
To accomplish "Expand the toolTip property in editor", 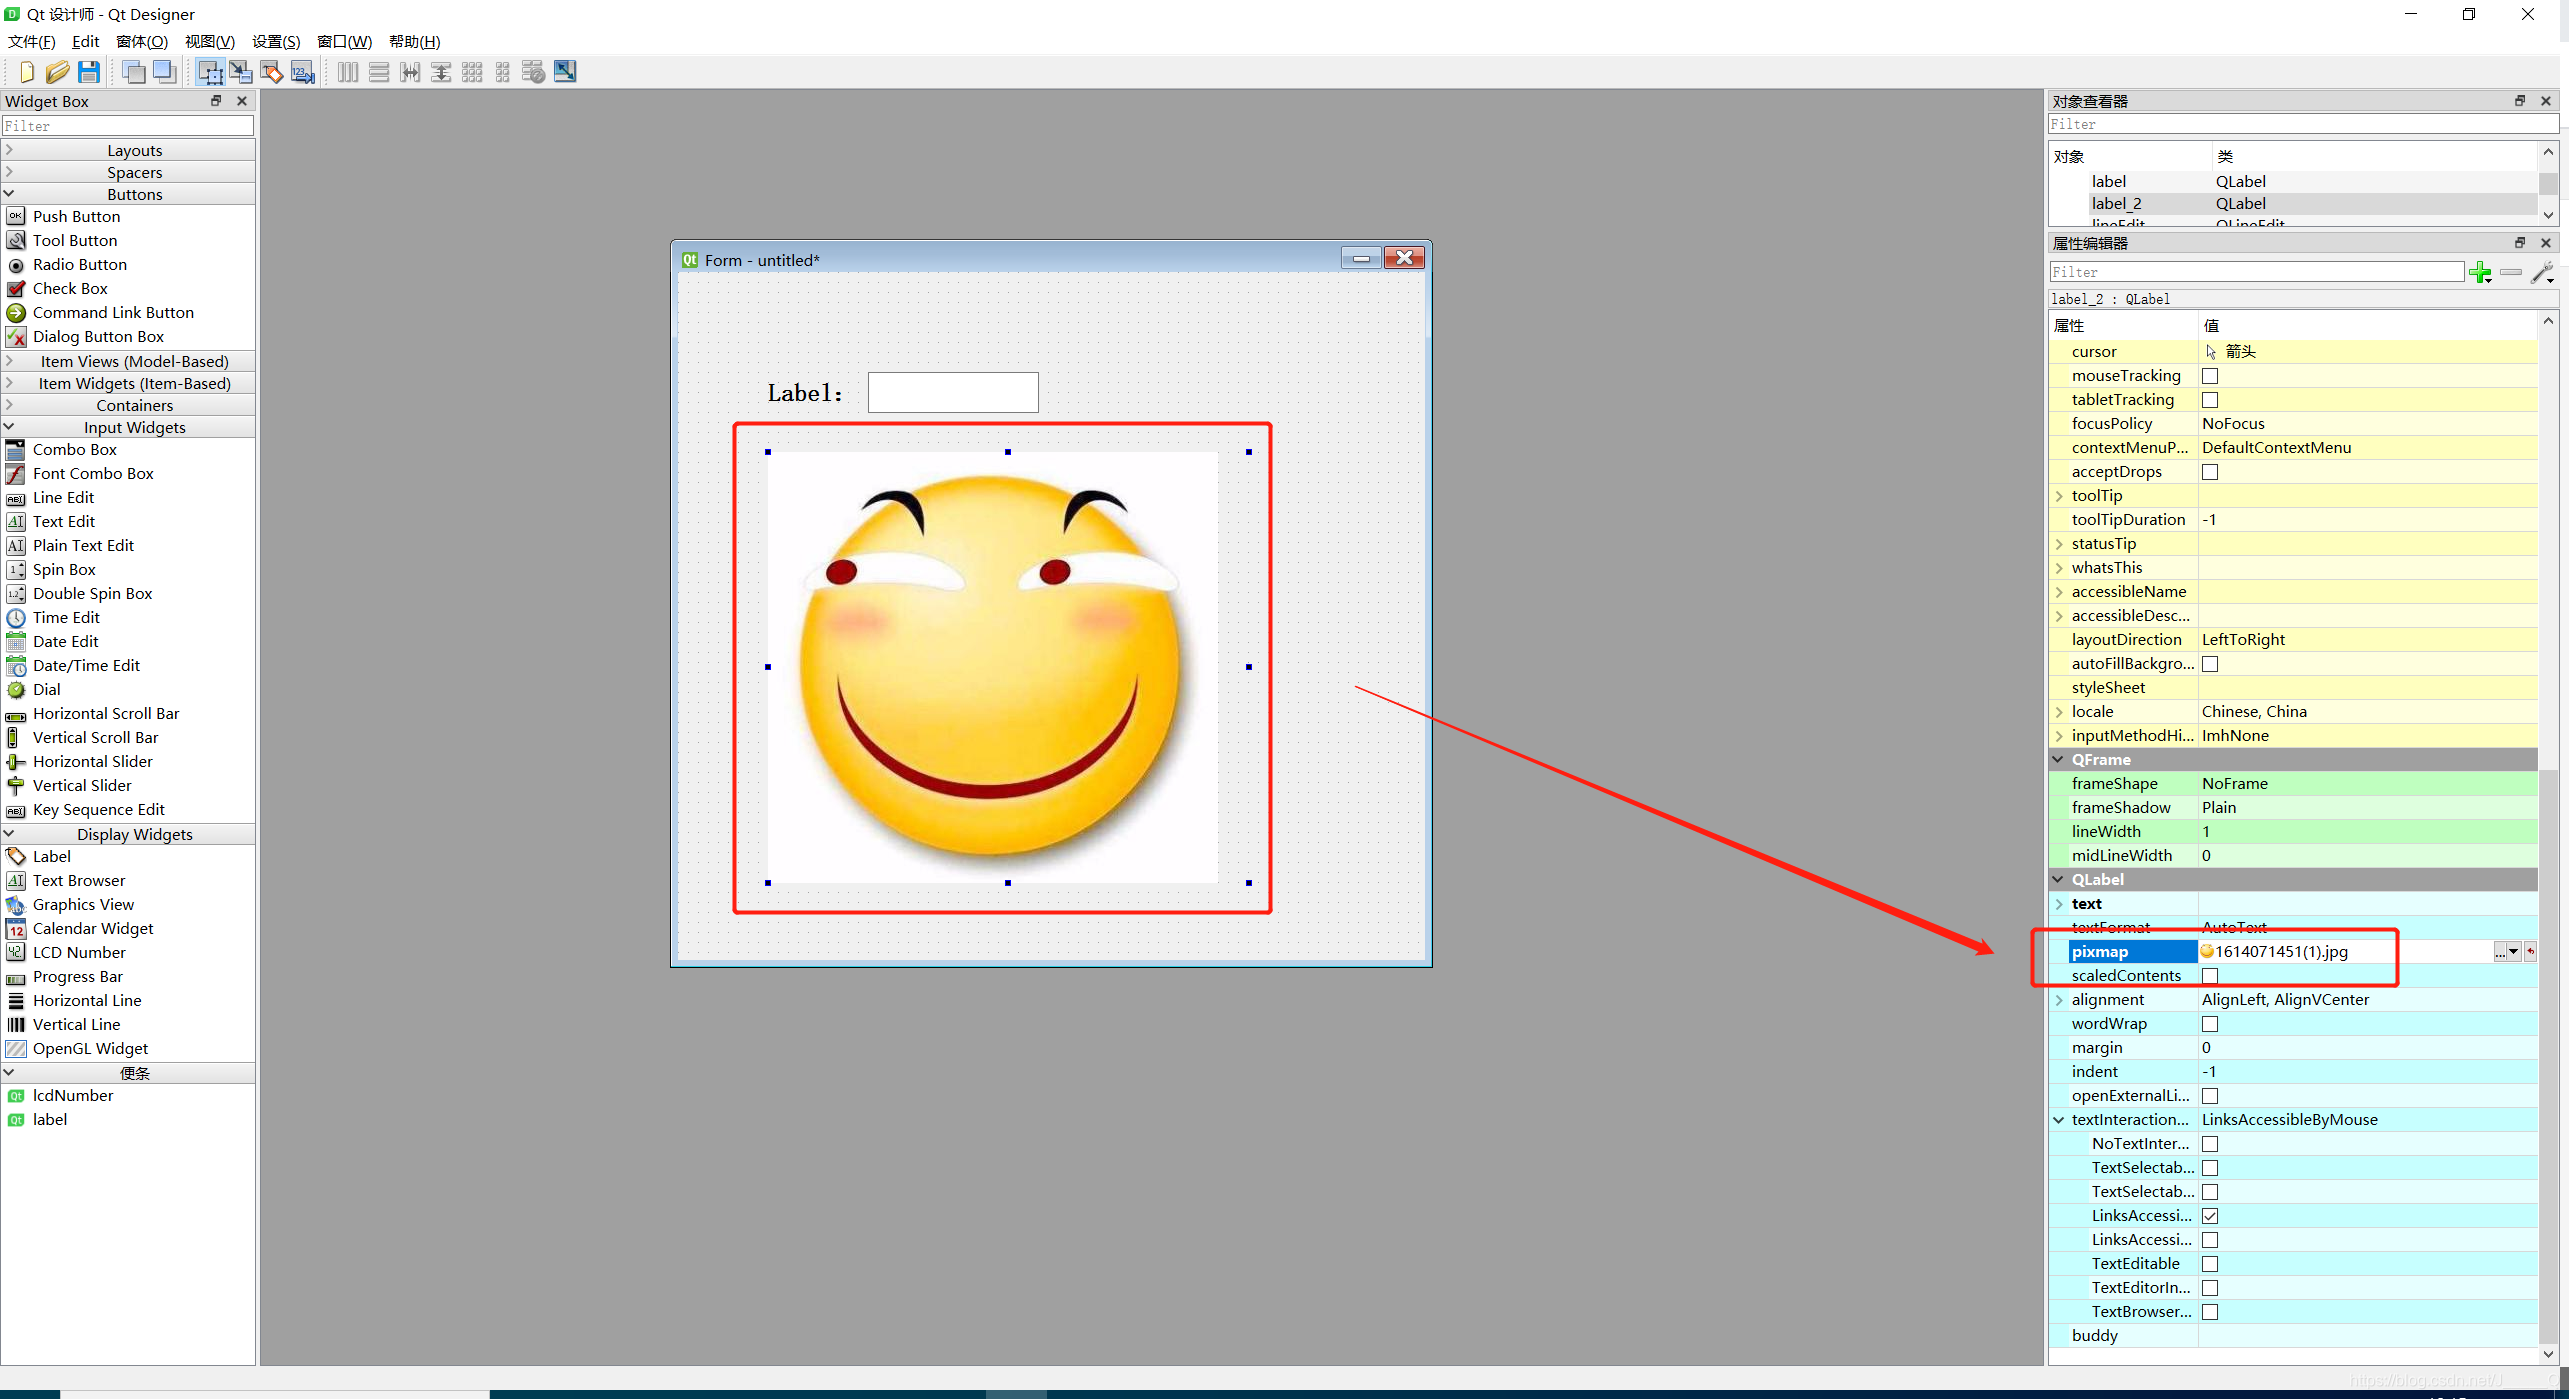I will [2059, 494].
